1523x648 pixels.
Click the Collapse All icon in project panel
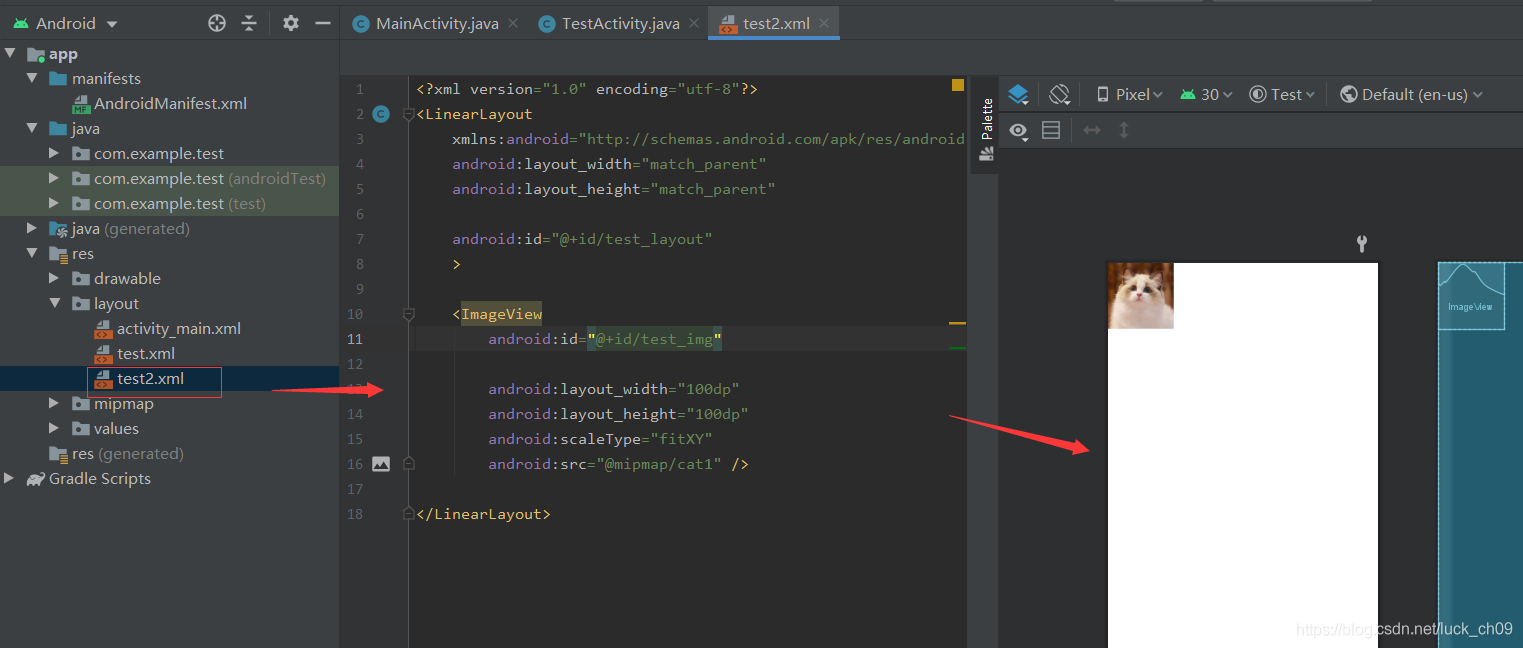point(249,23)
